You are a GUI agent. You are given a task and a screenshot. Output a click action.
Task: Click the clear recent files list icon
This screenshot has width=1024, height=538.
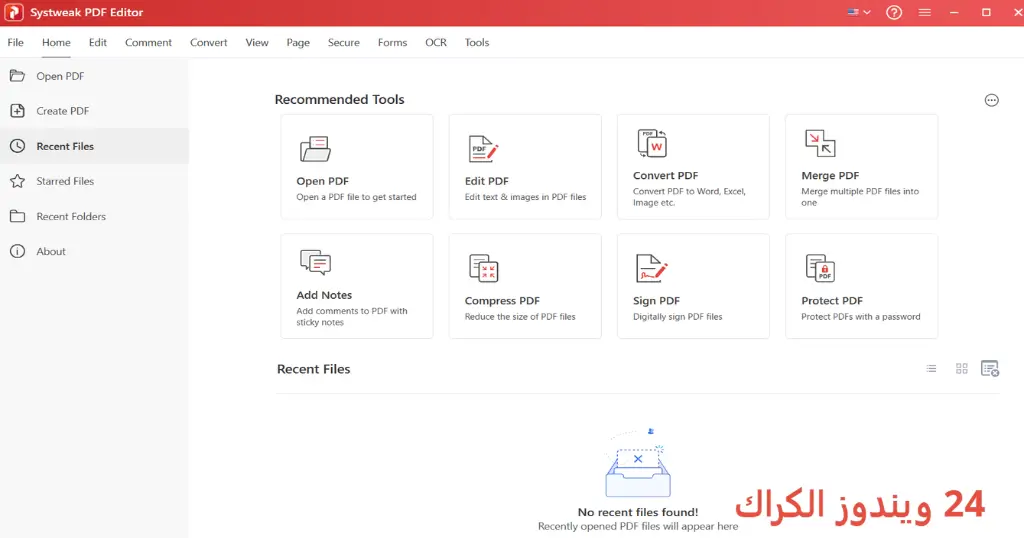[x=990, y=369]
